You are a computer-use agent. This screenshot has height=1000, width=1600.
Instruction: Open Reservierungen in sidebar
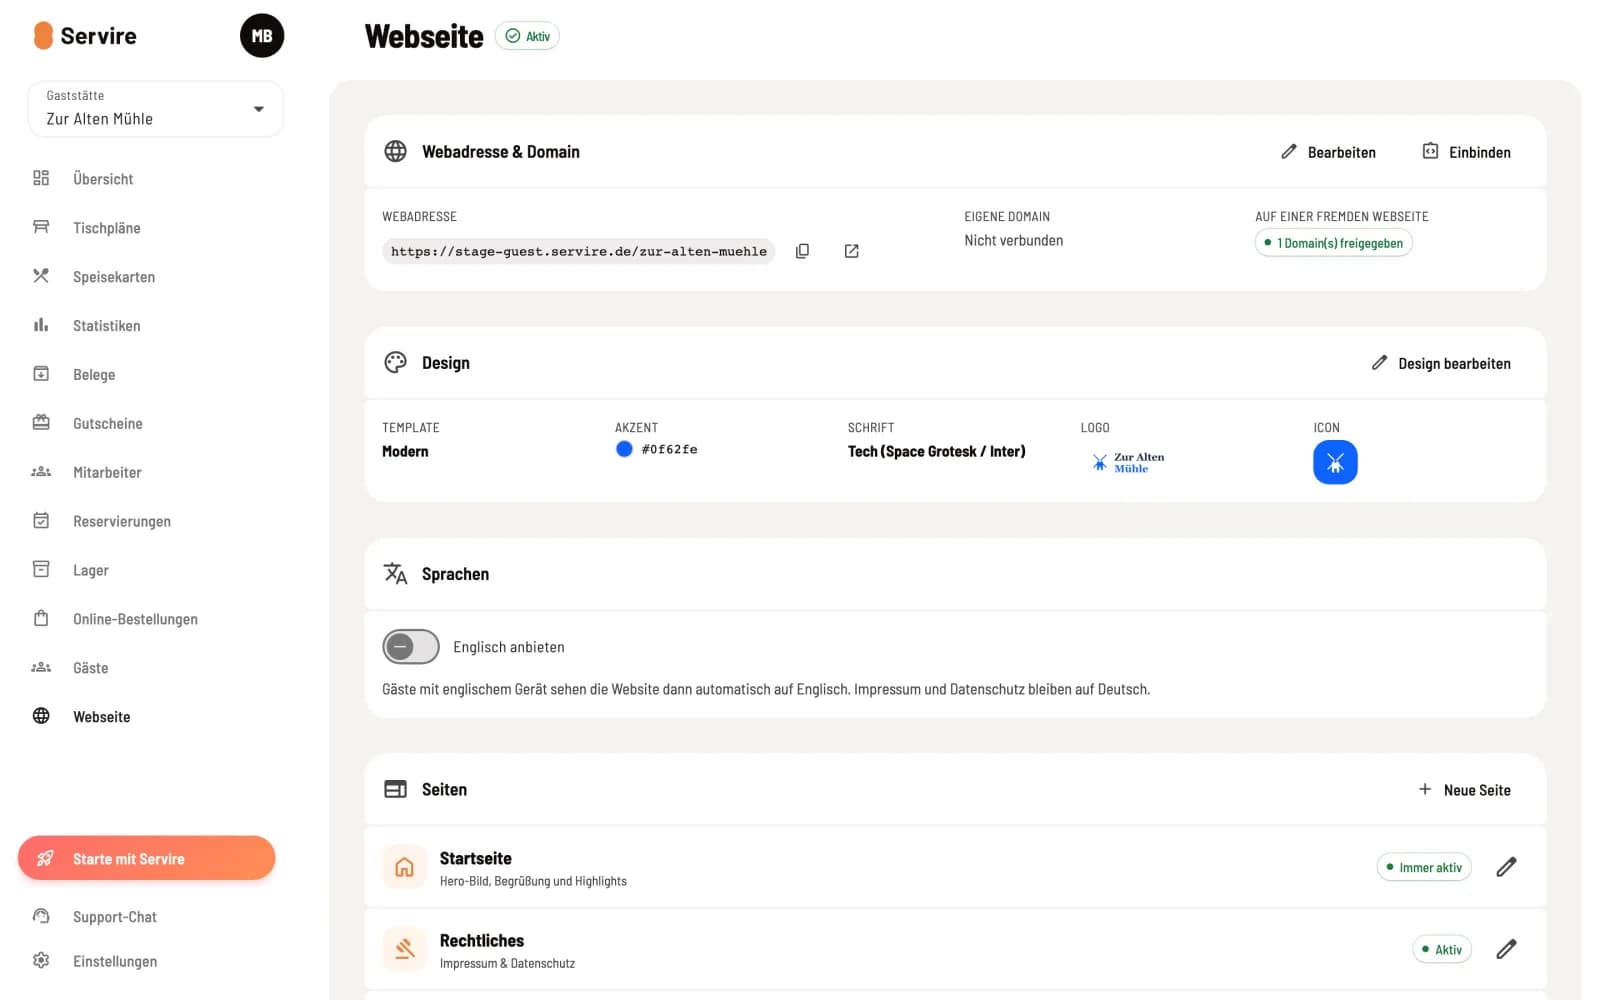click(121, 522)
